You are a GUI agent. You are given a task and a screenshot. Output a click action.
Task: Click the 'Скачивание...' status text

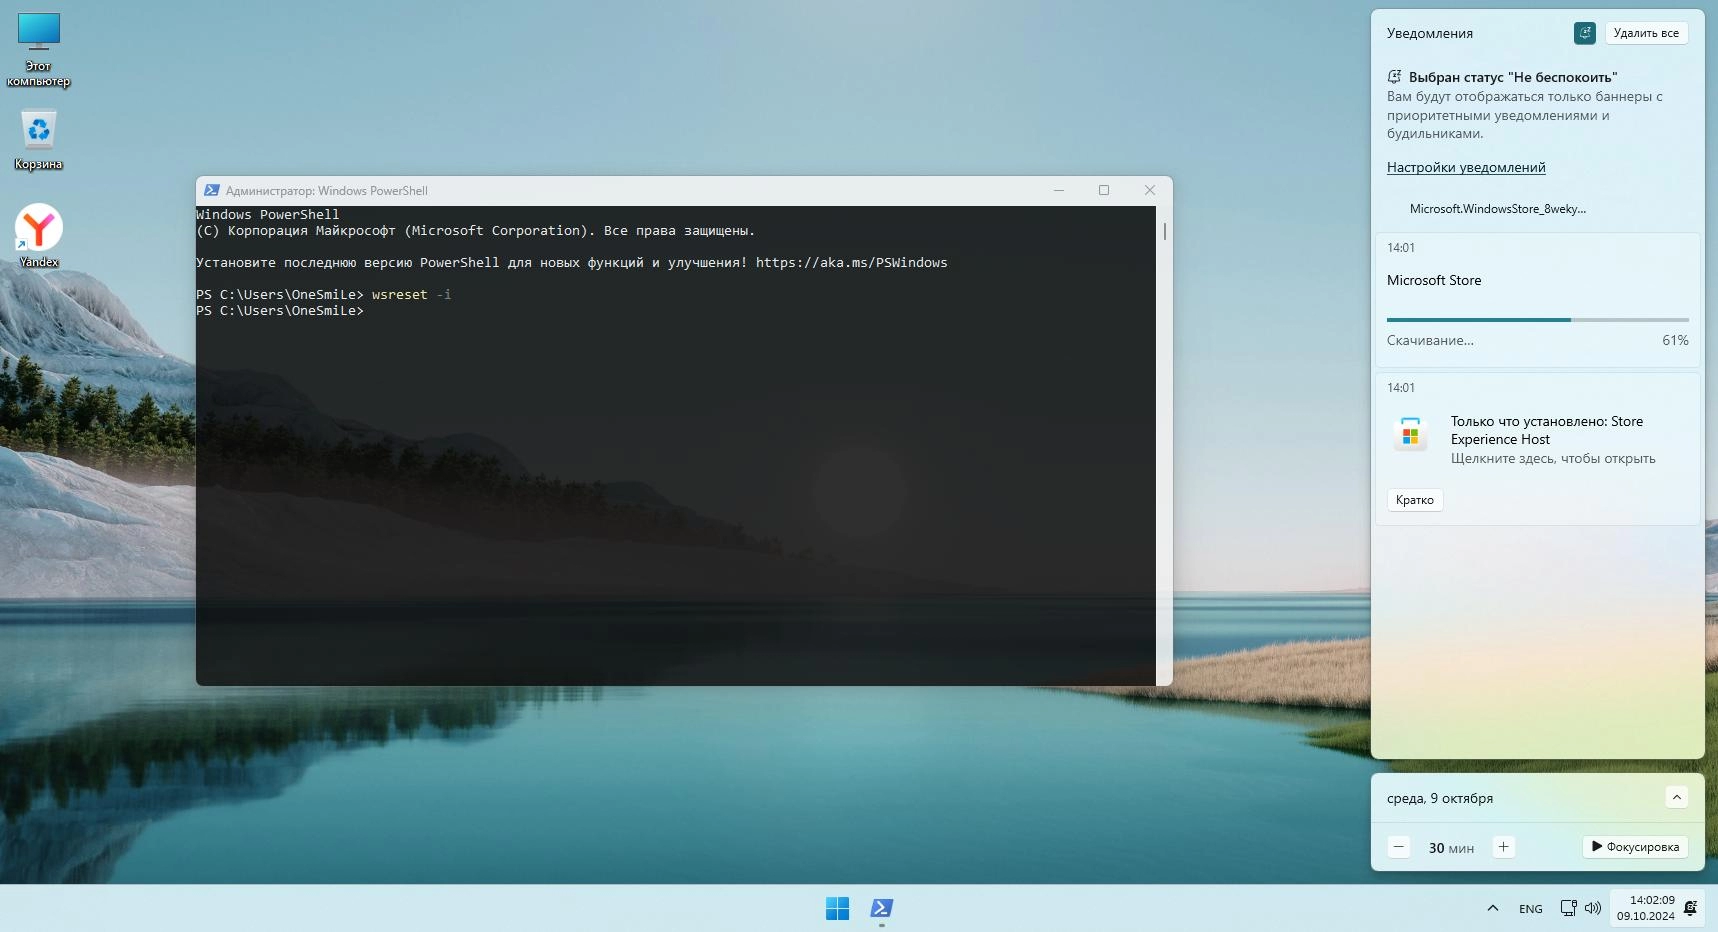(x=1430, y=341)
